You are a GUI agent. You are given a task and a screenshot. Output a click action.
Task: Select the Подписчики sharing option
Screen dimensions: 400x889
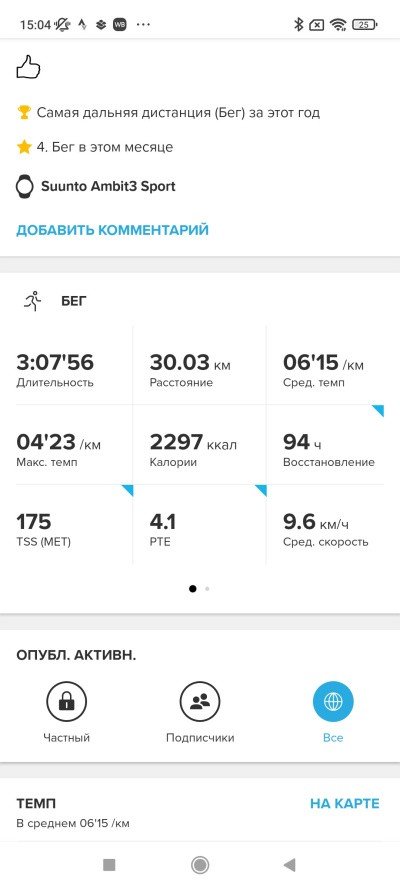tap(200, 701)
